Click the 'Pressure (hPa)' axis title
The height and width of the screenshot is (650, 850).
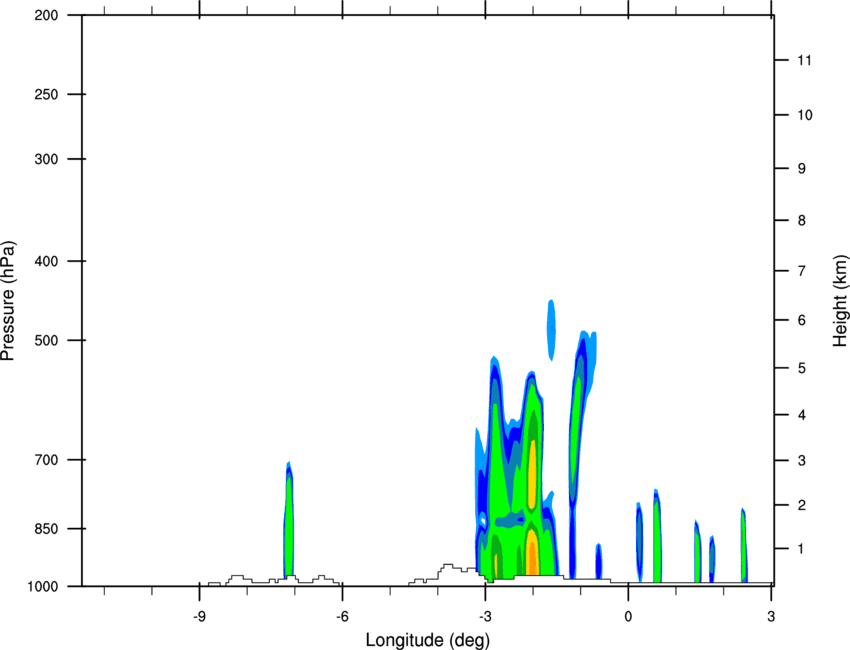[9, 301]
